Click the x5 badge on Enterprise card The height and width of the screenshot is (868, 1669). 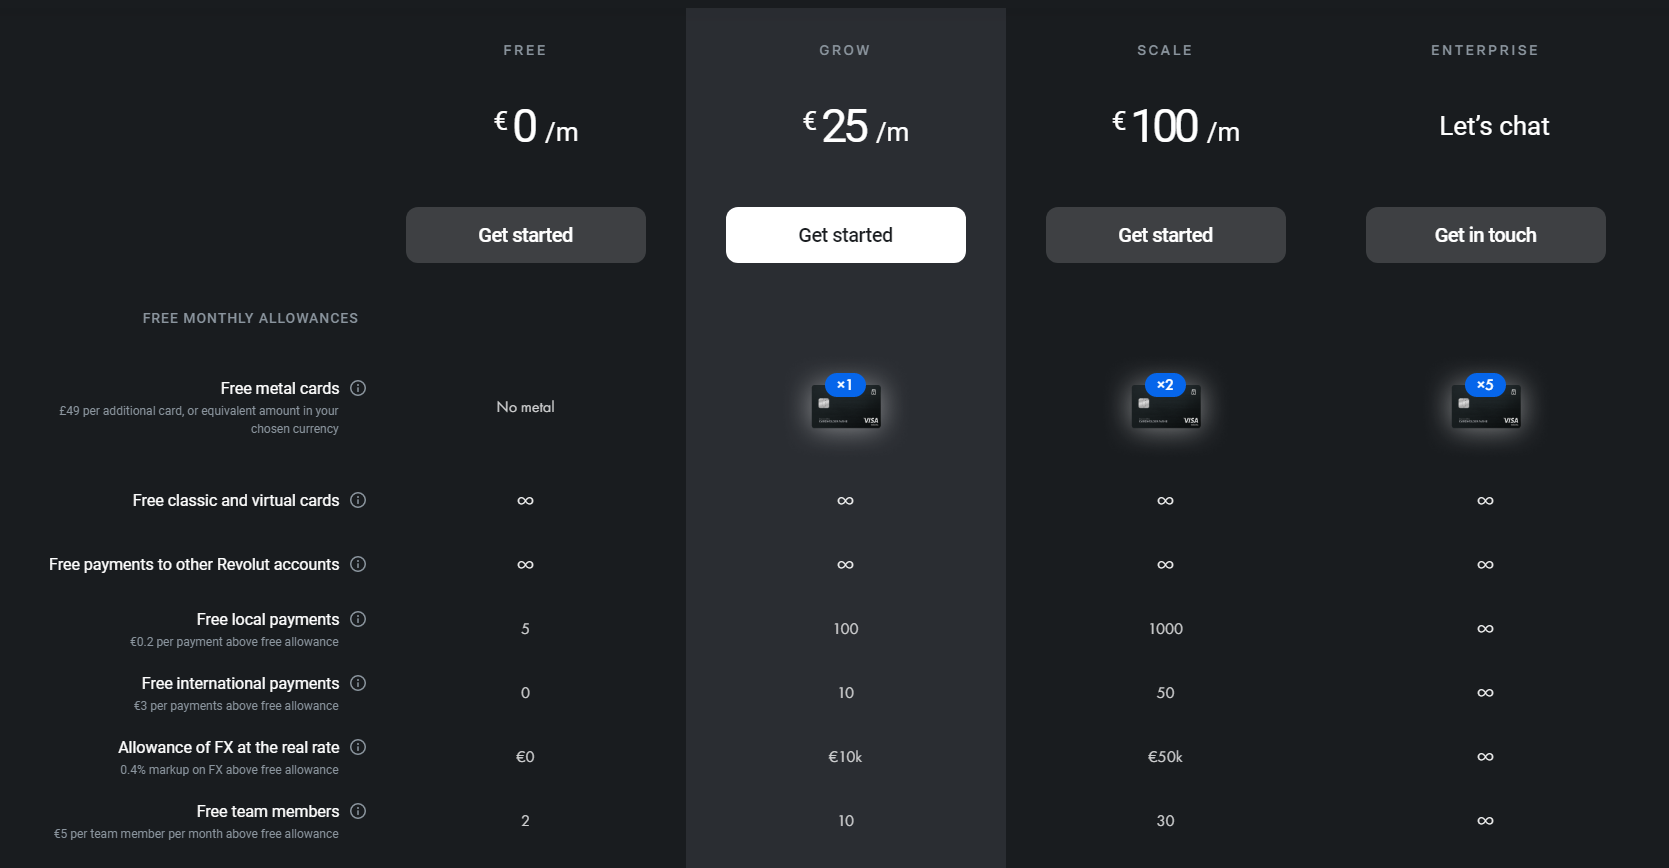(1485, 385)
